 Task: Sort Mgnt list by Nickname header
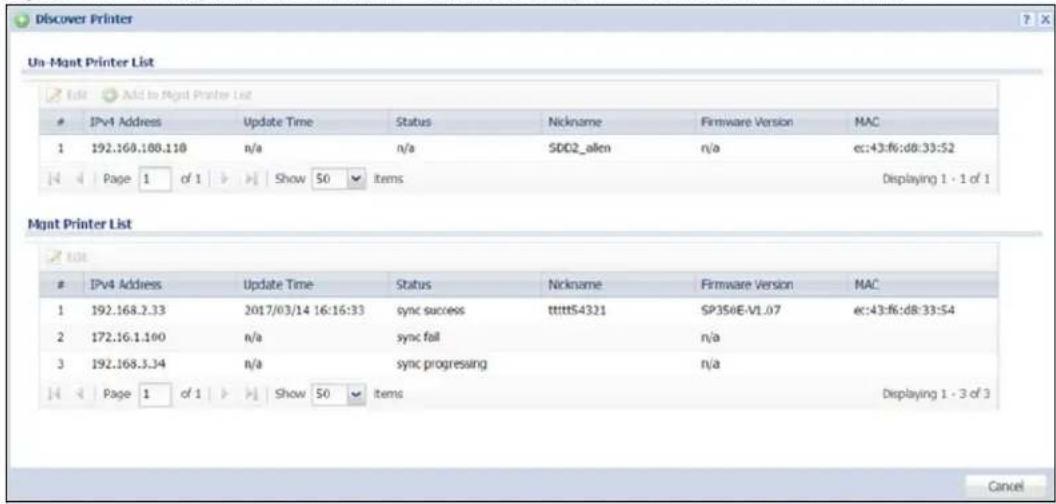pyautogui.click(x=618, y=285)
